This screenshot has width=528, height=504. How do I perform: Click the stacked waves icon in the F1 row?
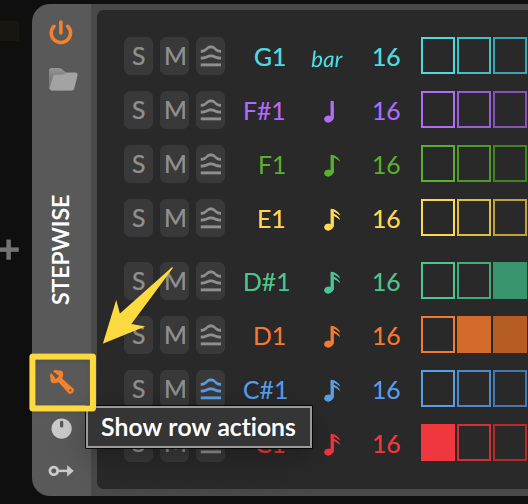pos(210,164)
